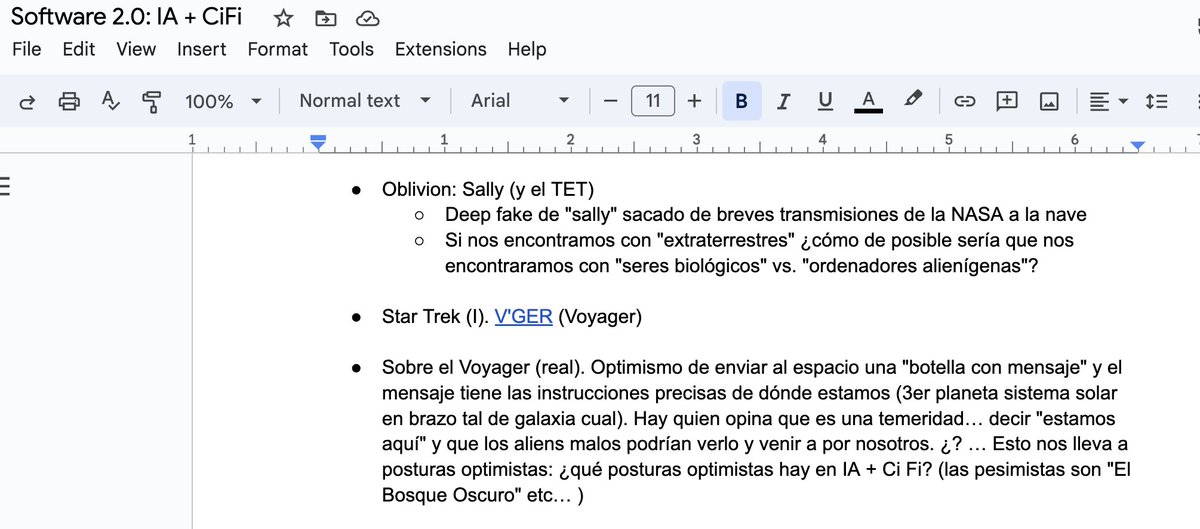
Task: Insert an image via picture icon
Action: click(x=1049, y=101)
